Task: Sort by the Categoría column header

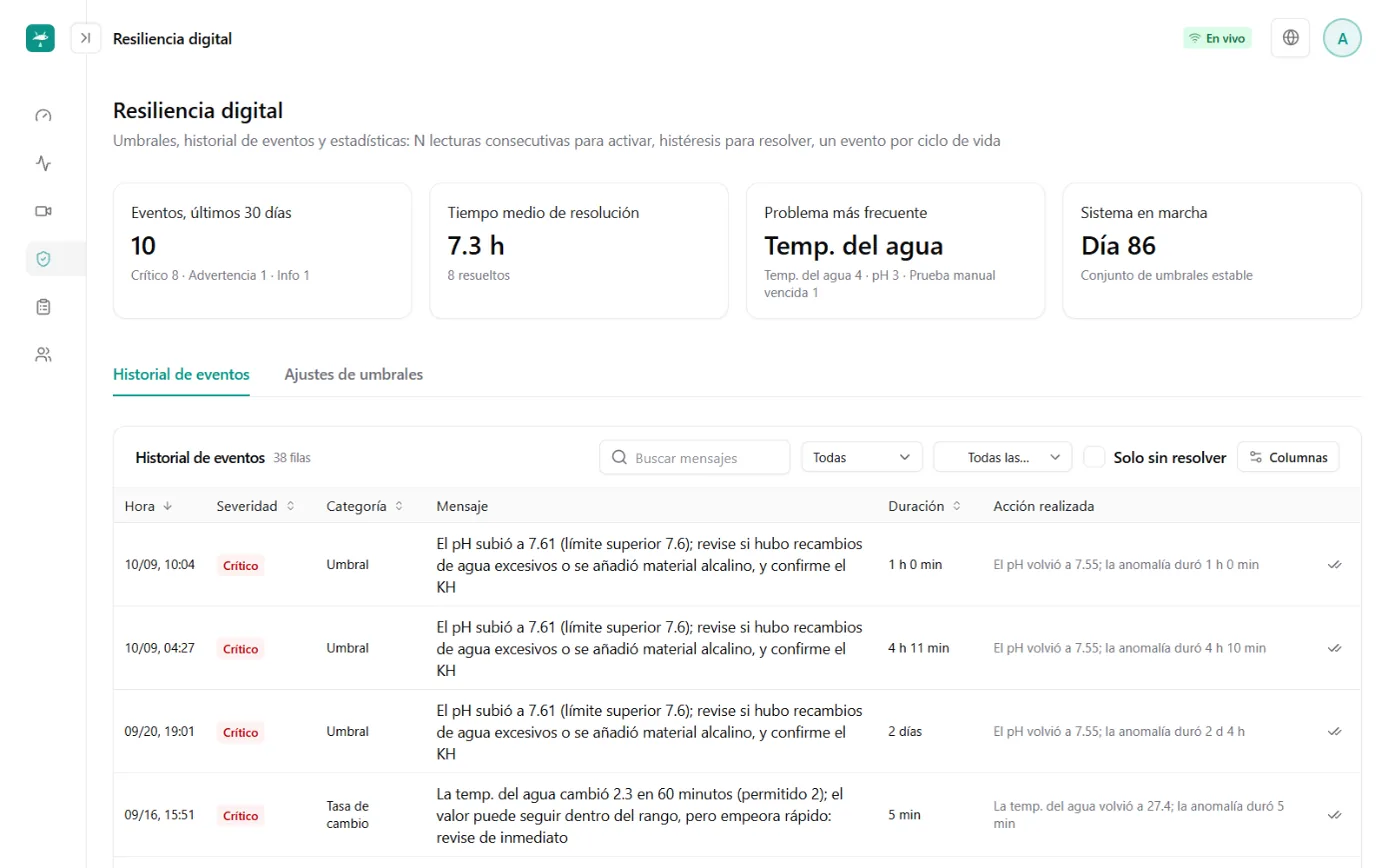Action: point(365,506)
